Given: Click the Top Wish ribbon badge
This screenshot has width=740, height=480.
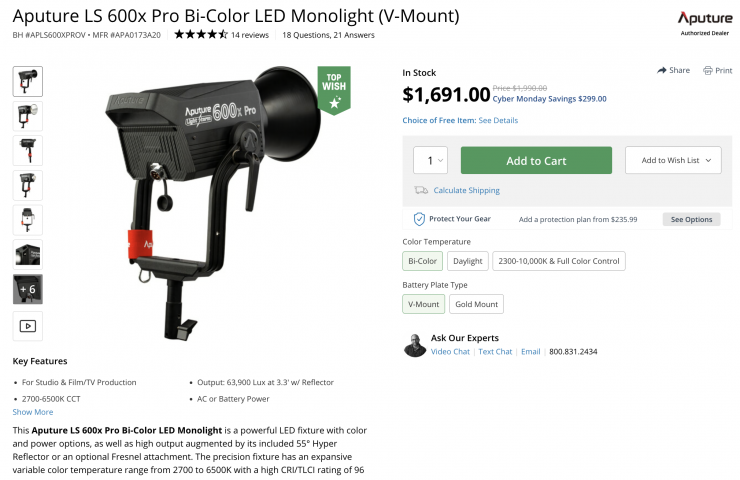Looking at the screenshot, I should 334,89.
